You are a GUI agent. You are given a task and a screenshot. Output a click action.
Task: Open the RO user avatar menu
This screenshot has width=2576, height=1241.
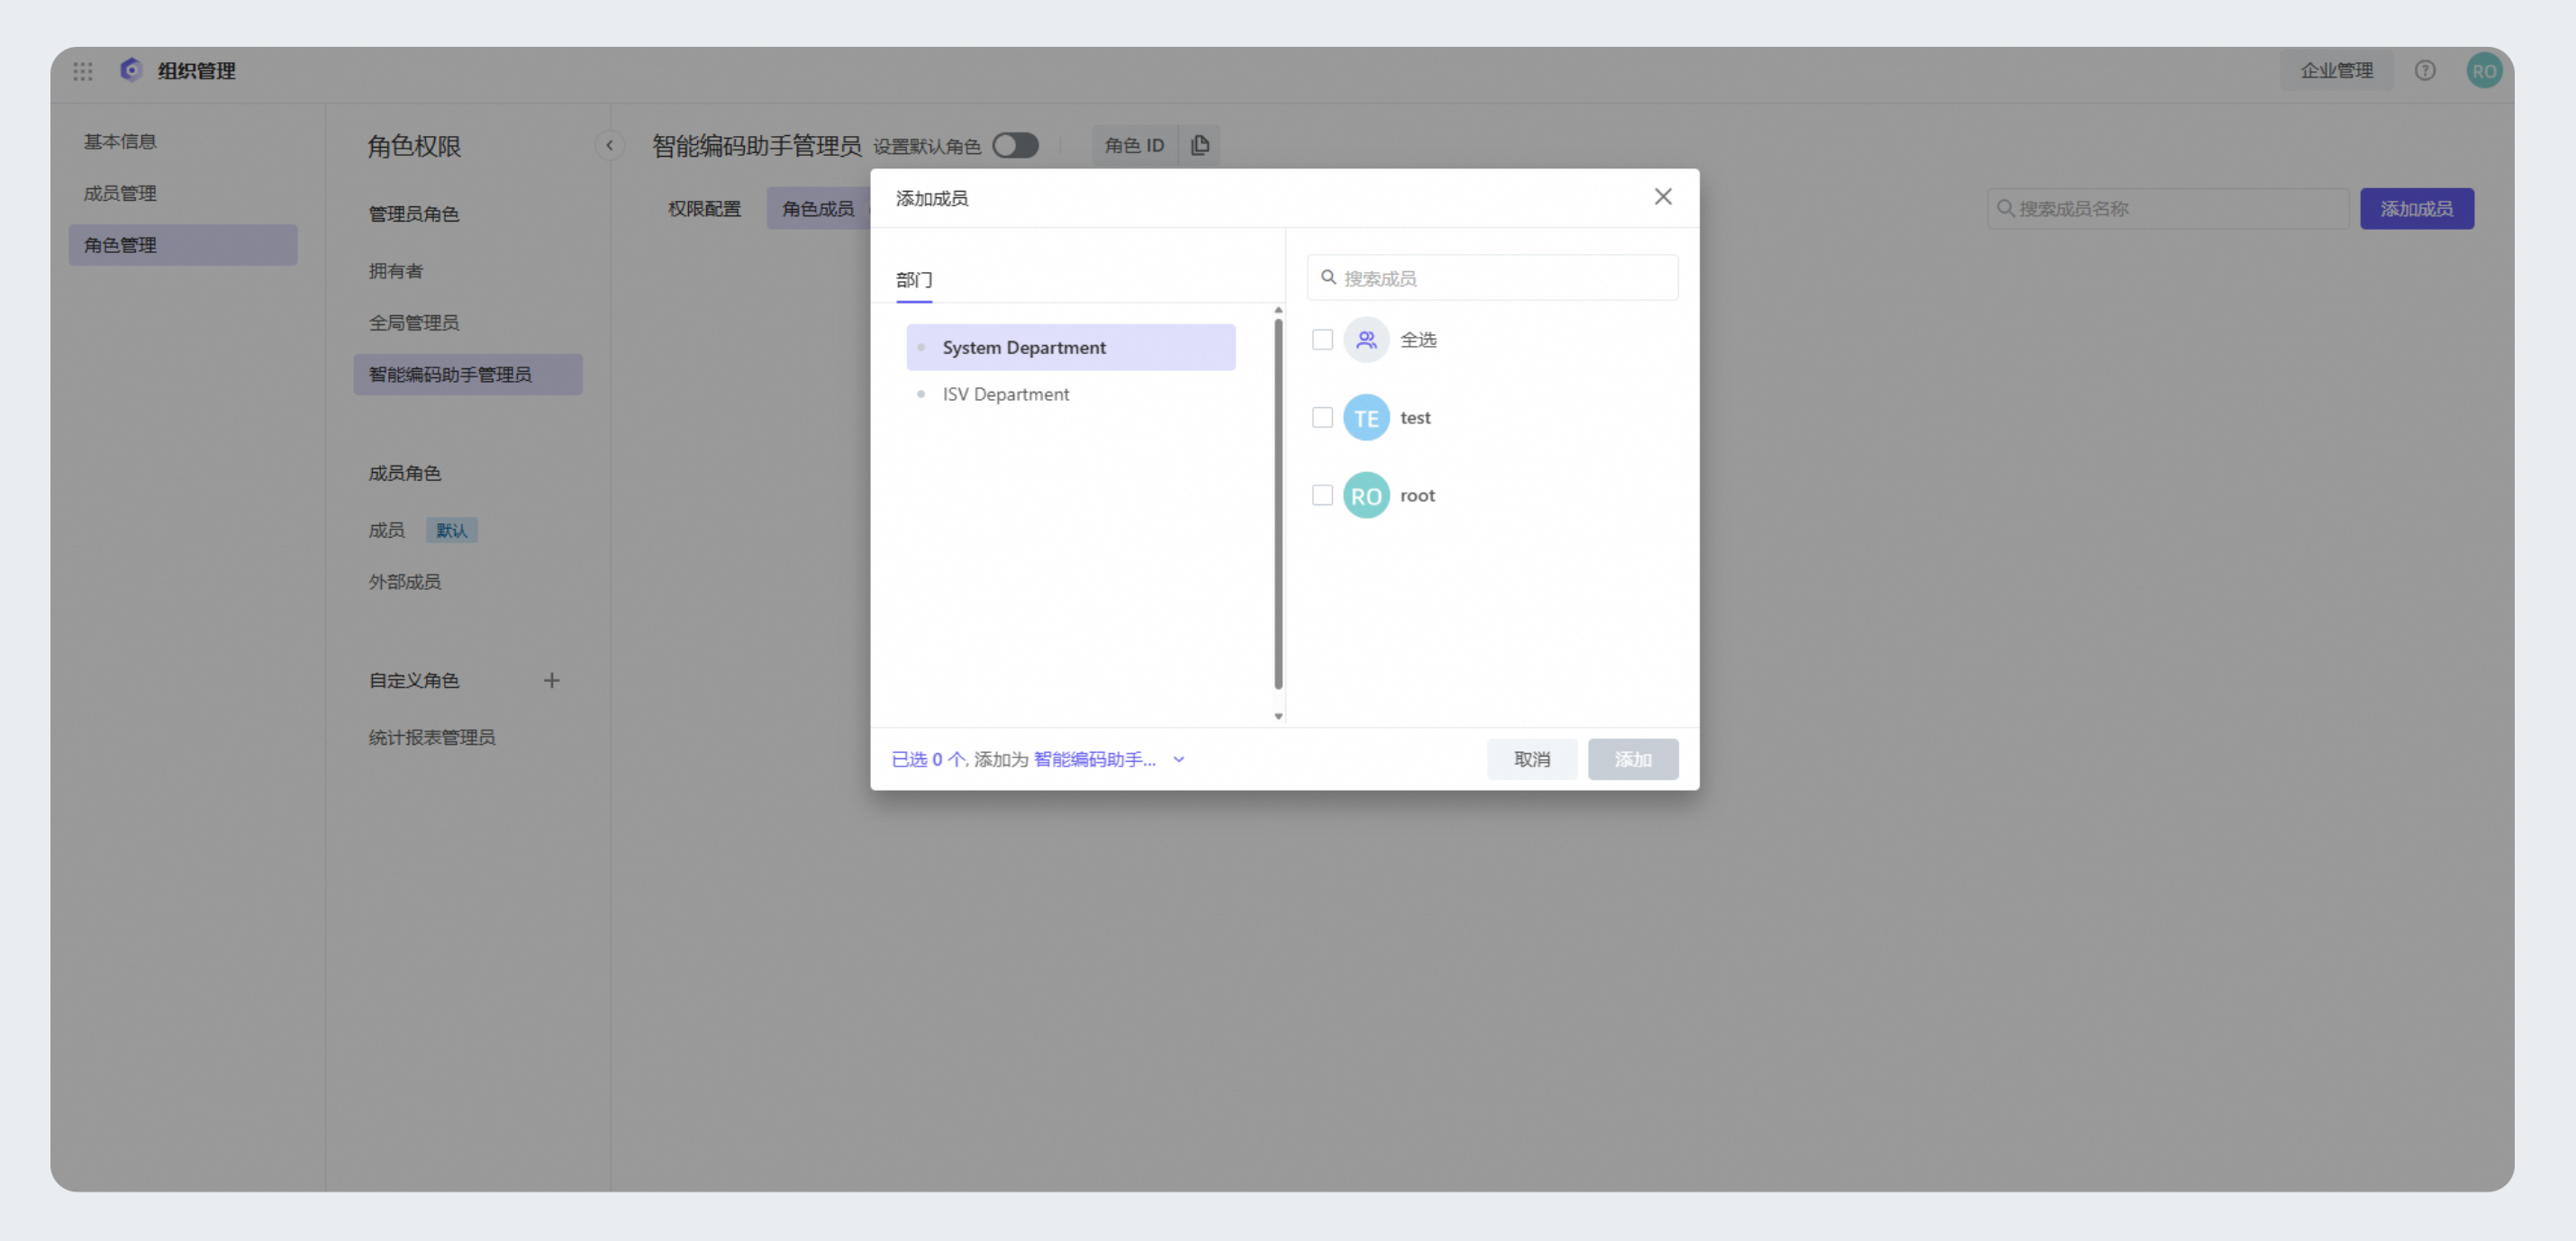tap(2483, 71)
